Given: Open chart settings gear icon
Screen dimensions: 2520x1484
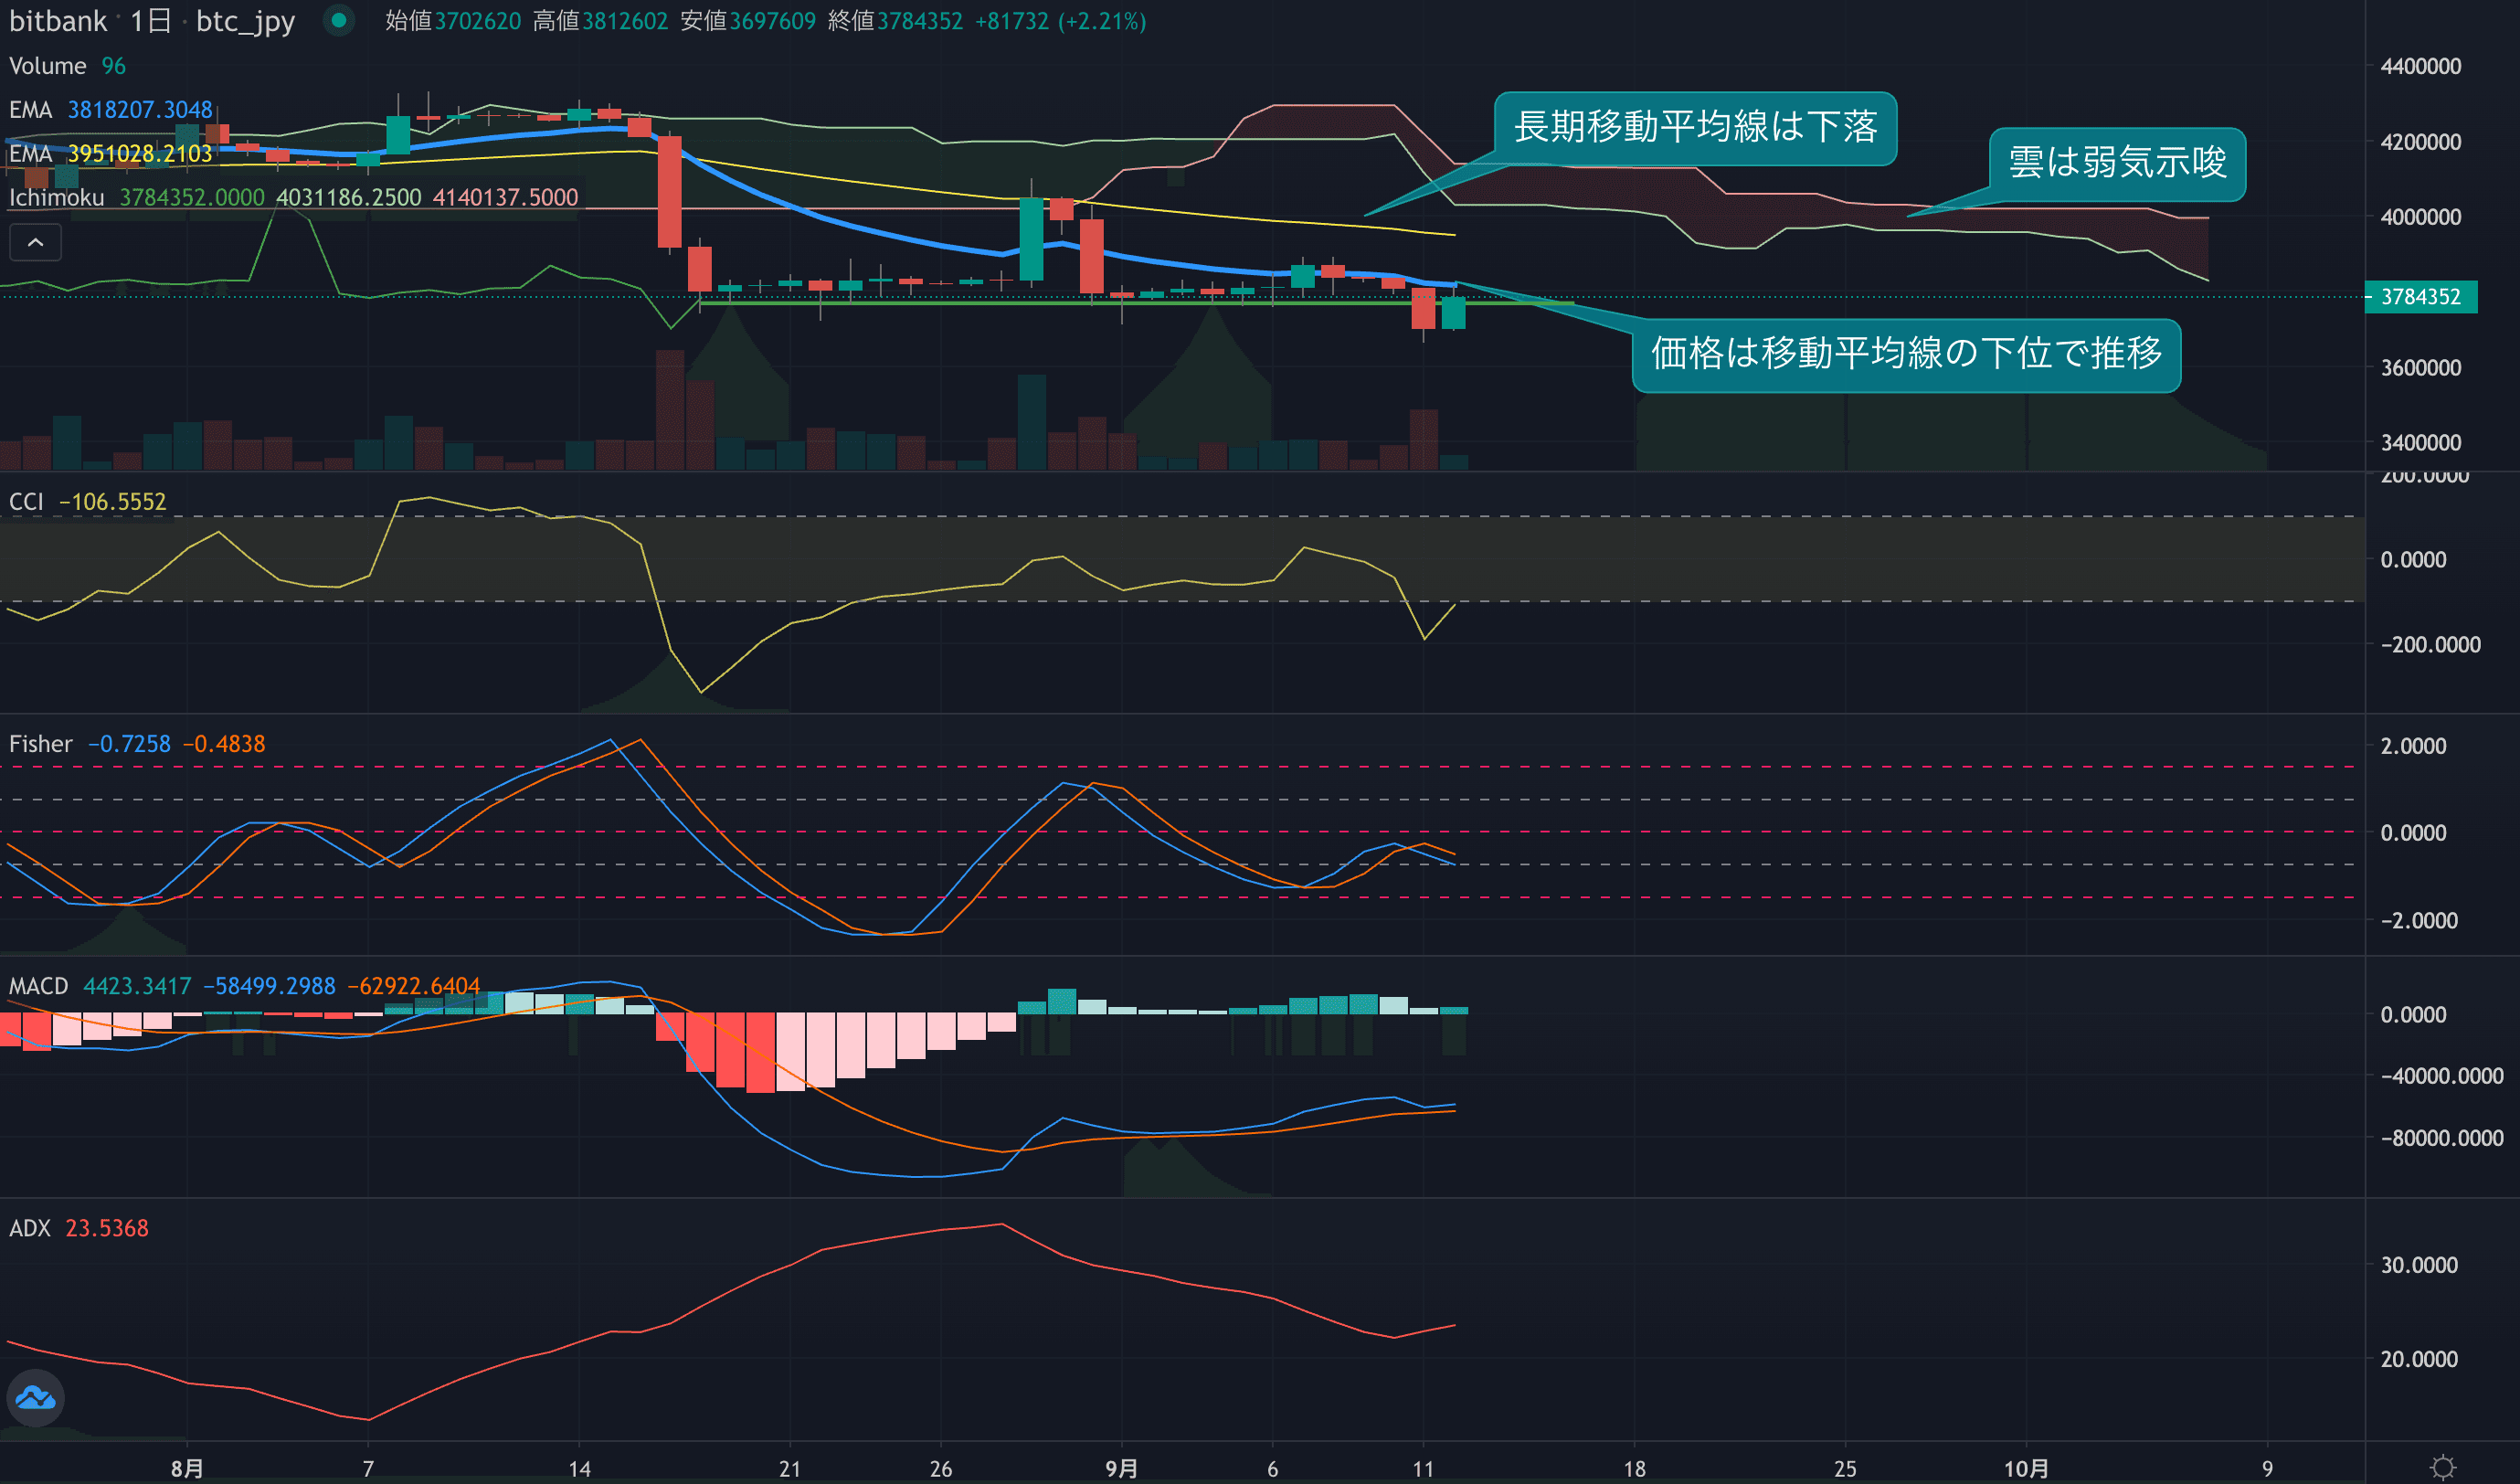Looking at the screenshot, I should [2442, 1467].
